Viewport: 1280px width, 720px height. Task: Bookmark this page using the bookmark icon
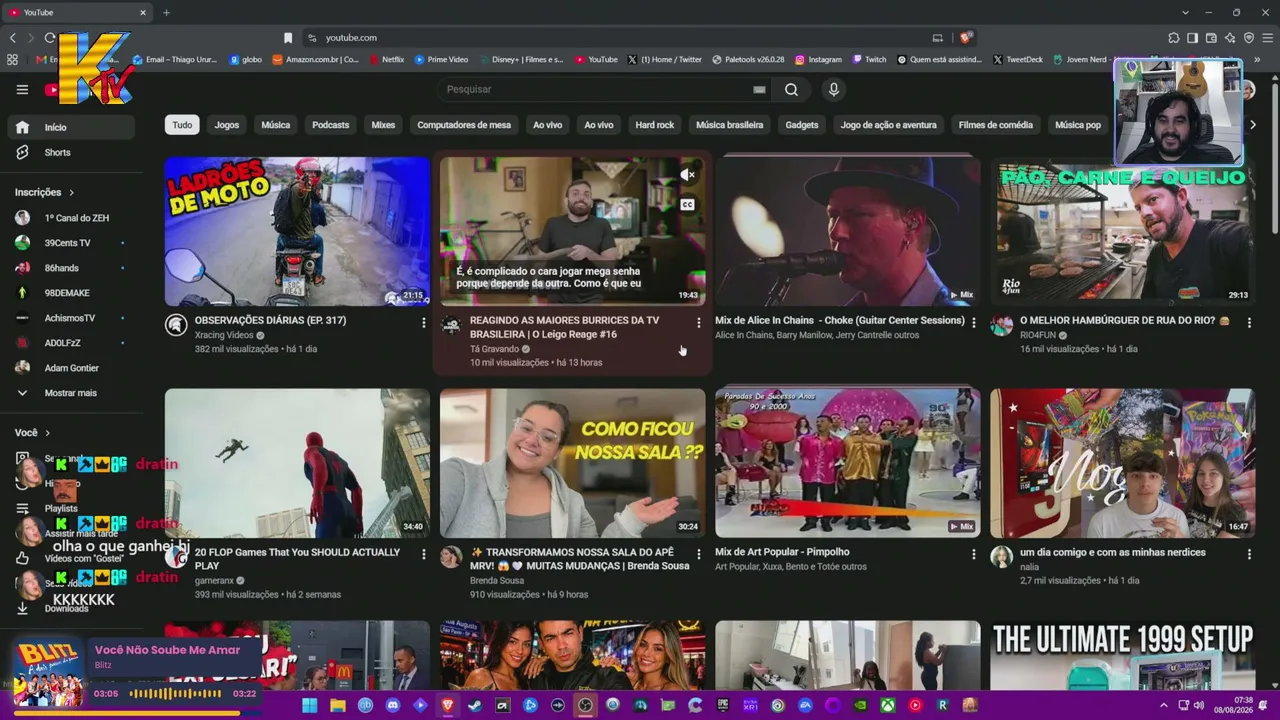288,38
